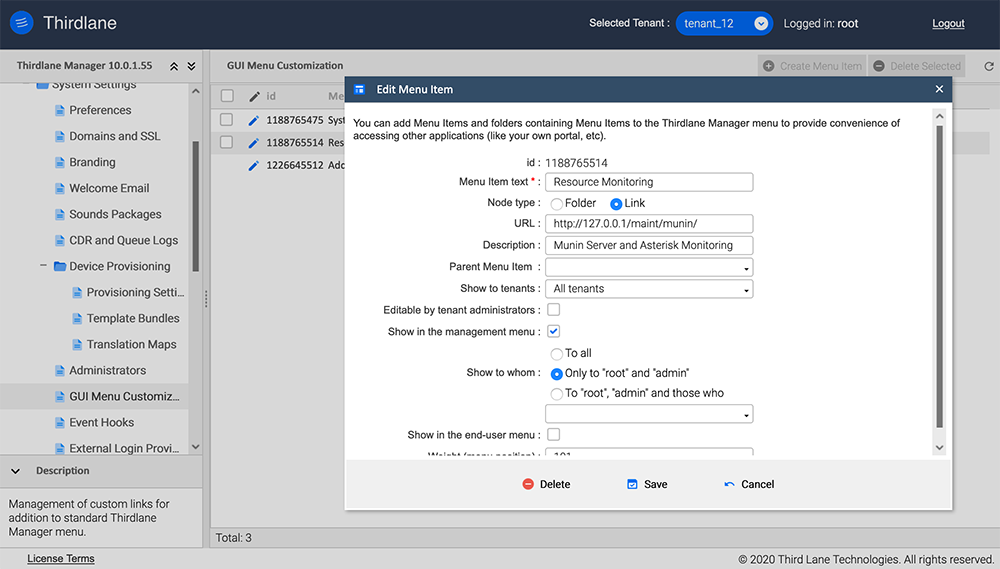Click the Sounds Packages page icon
Image resolution: width=1000 pixels, height=569 pixels.
tap(60, 214)
